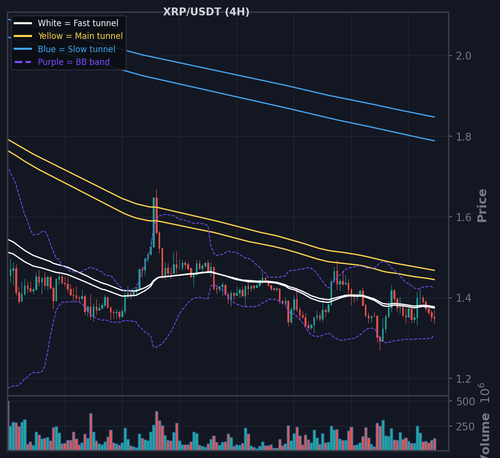This screenshot has width=500, height=458.
Task: Click the blue line sample in legend
Action: (23, 49)
